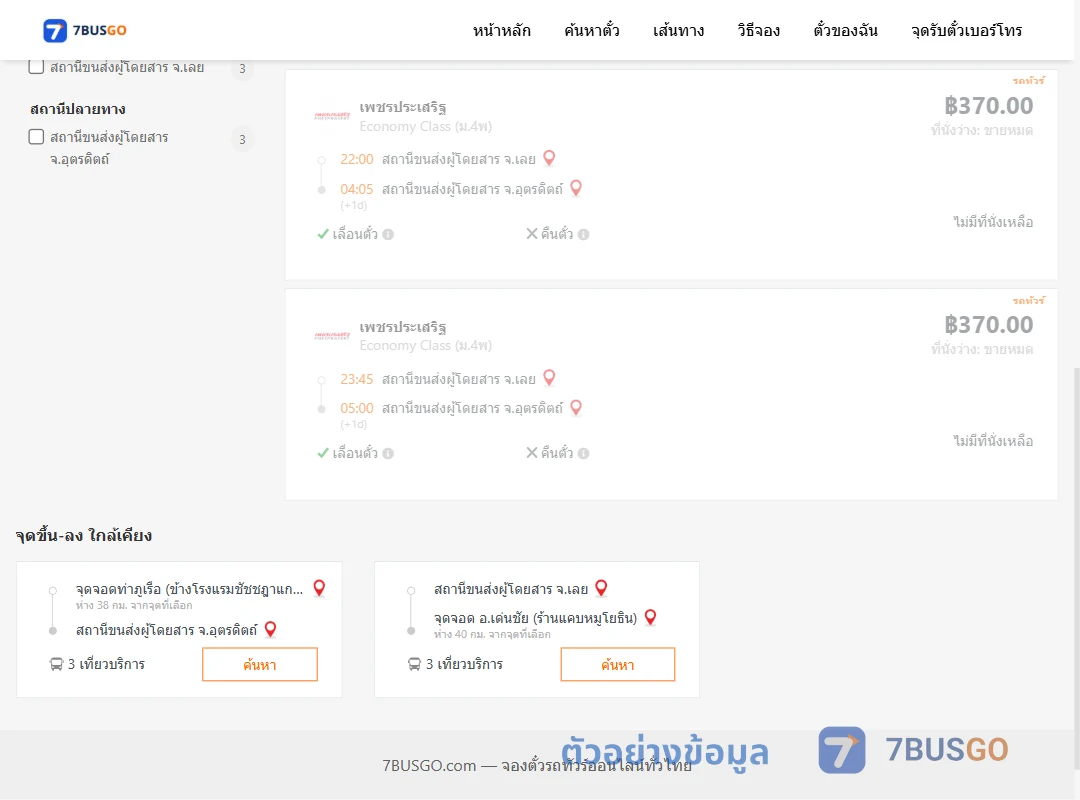Tick the สถานีขนส่งผู้โดยสาร จ.เลย filter checkbox
This screenshot has width=1080, height=800.
pyautogui.click(x=37, y=67)
